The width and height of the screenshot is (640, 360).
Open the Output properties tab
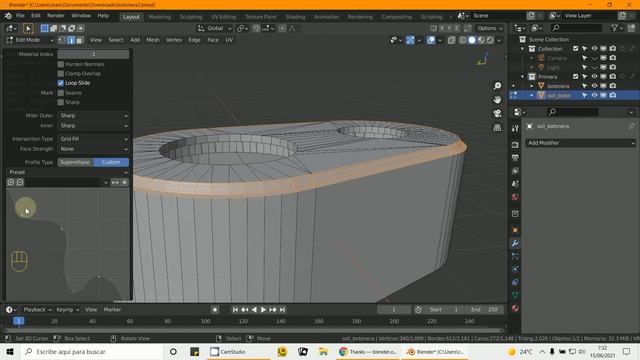pos(515,158)
